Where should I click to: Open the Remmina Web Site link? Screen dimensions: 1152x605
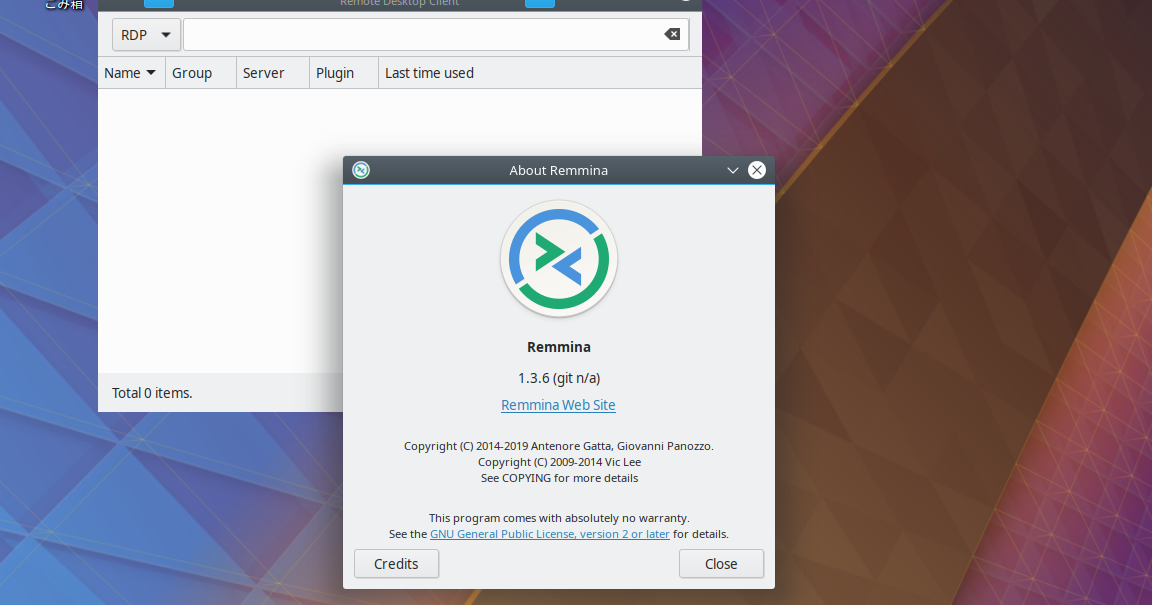[558, 405]
